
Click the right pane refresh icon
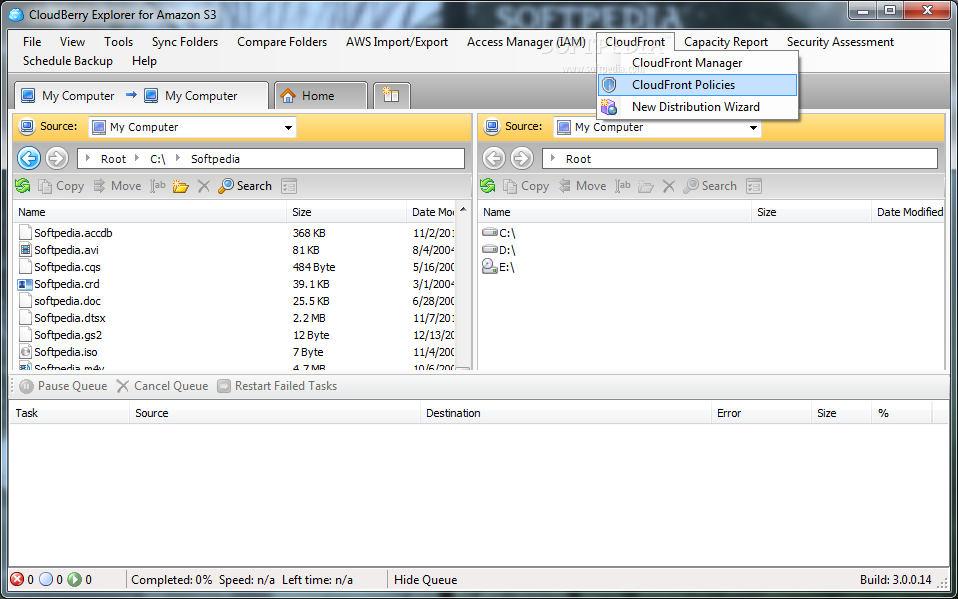tap(488, 186)
